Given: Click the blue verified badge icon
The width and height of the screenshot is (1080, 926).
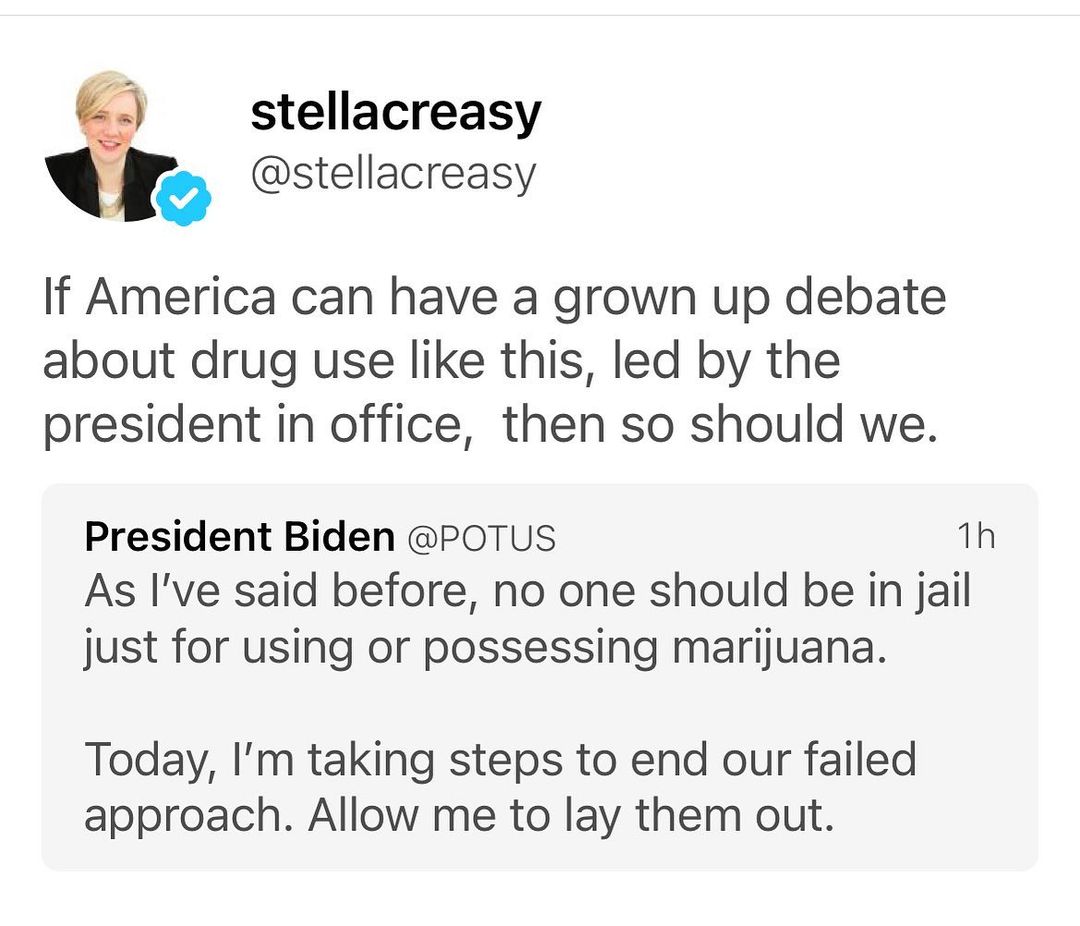Looking at the screenshot, I should click(181, 198).
